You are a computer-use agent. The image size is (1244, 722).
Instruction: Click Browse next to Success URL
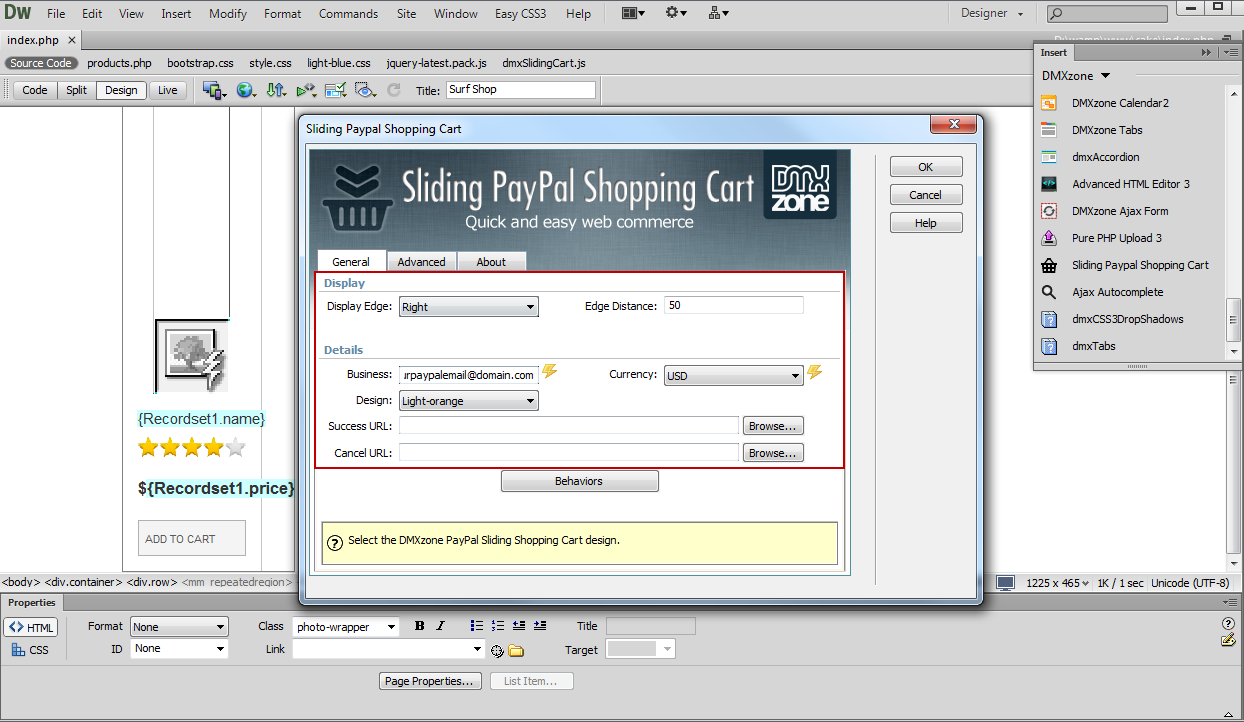click(774, 426)
